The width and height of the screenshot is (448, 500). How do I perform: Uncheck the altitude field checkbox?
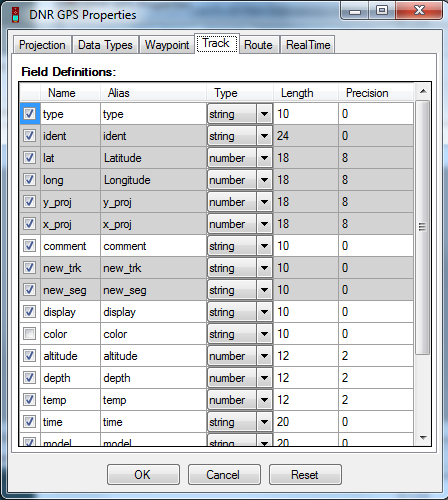point(29,356)
